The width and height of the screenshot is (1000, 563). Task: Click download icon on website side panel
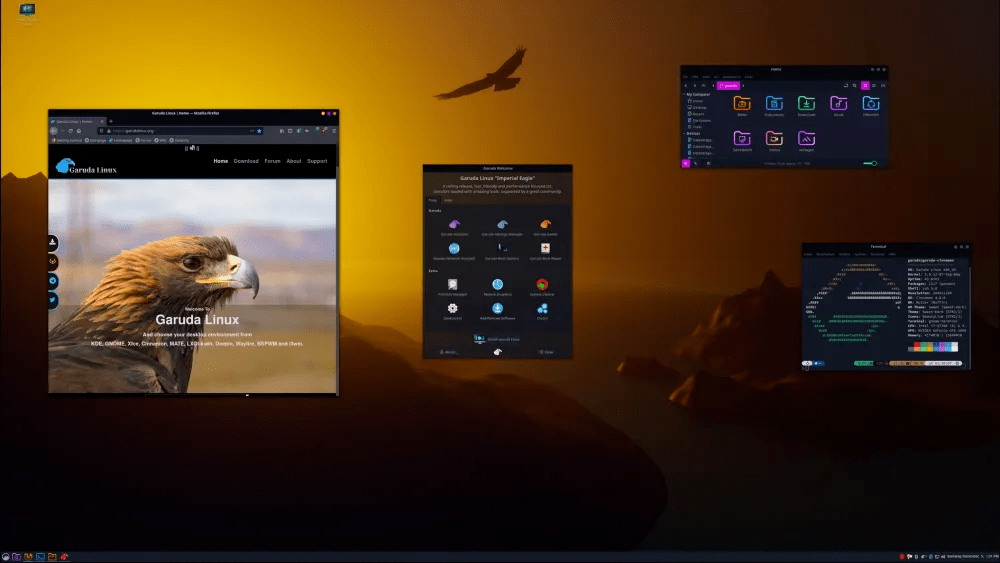[52, 242]
